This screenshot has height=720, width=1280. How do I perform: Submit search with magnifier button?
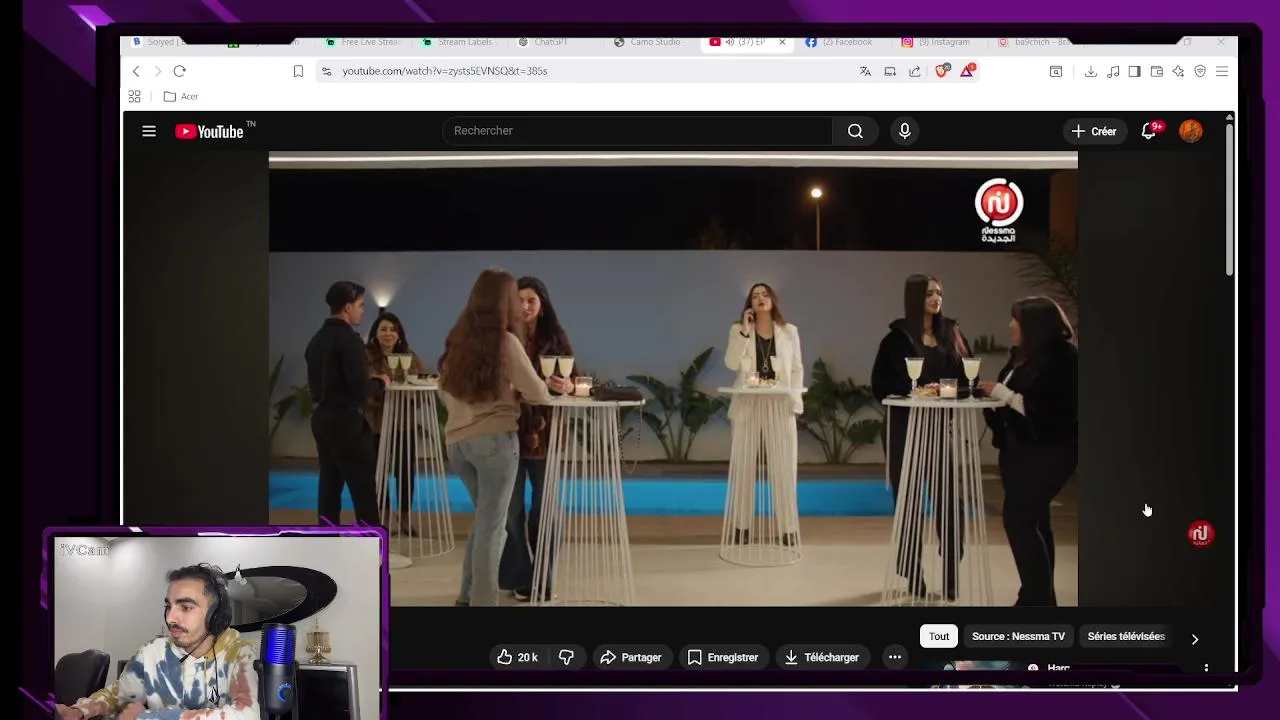[855, 131]
